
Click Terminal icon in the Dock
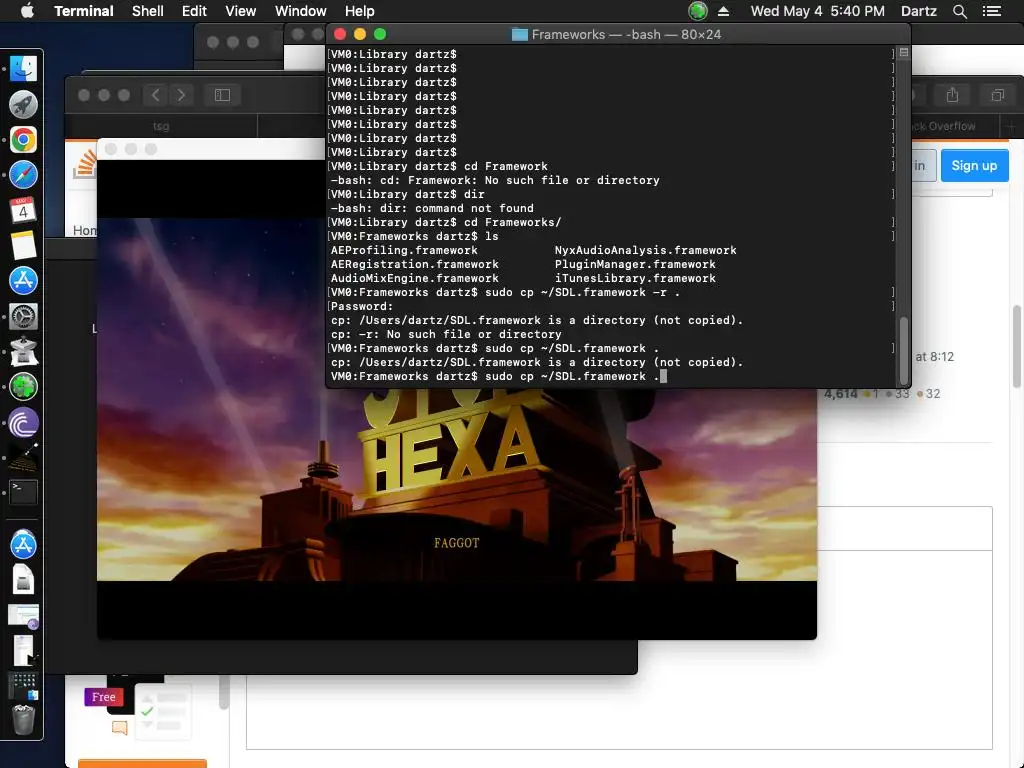[x=23, y=492]
